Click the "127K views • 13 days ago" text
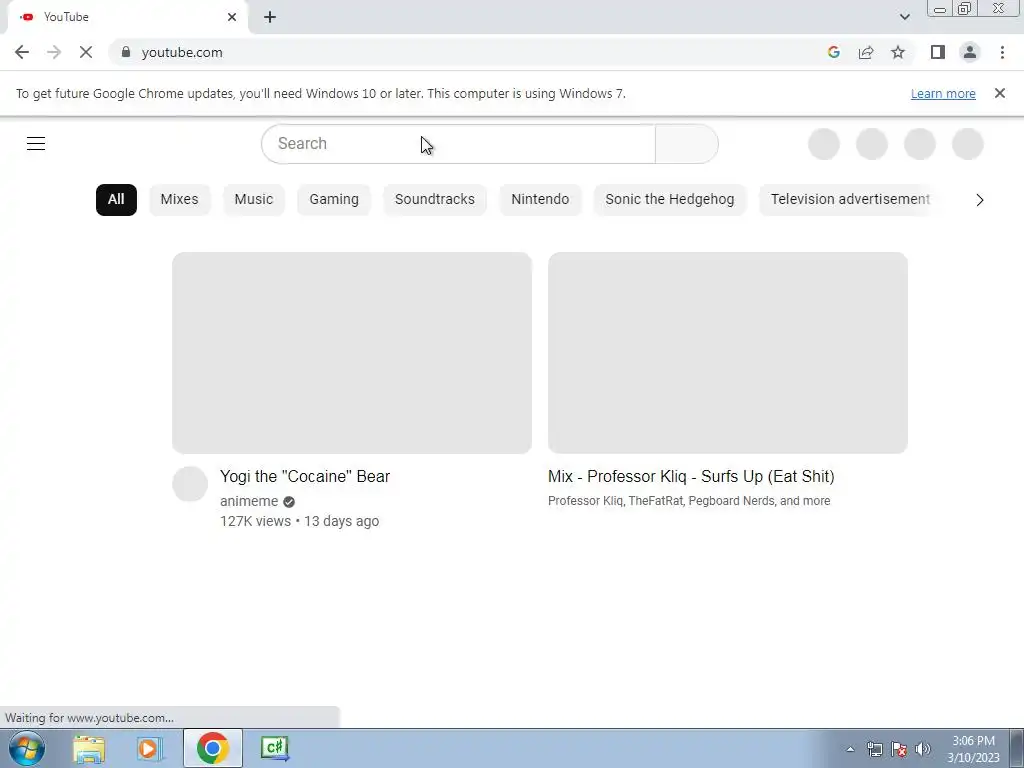 (300, 521)
